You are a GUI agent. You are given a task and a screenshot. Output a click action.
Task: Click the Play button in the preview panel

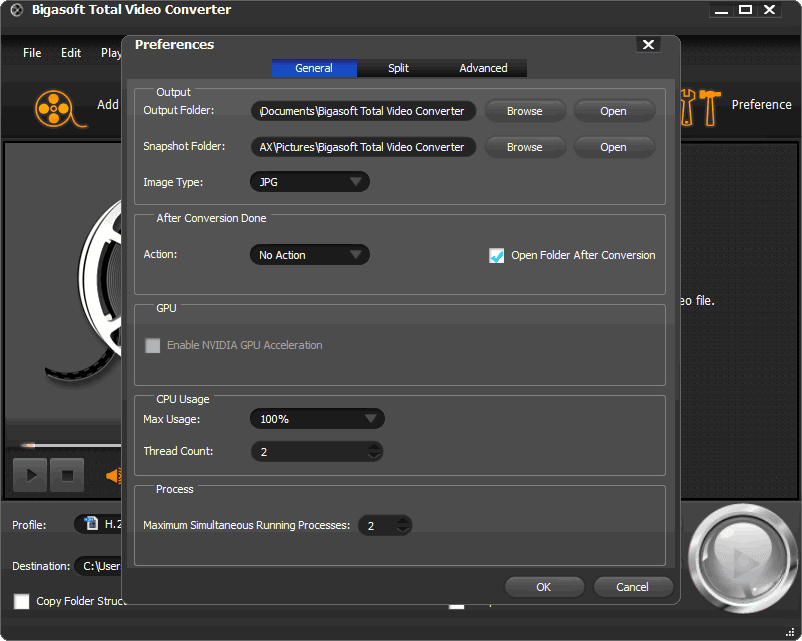tap(30, 475)
